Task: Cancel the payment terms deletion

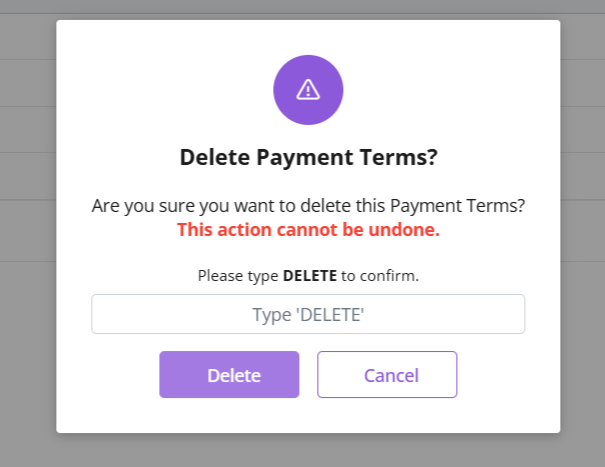Action: click(387, 375)
